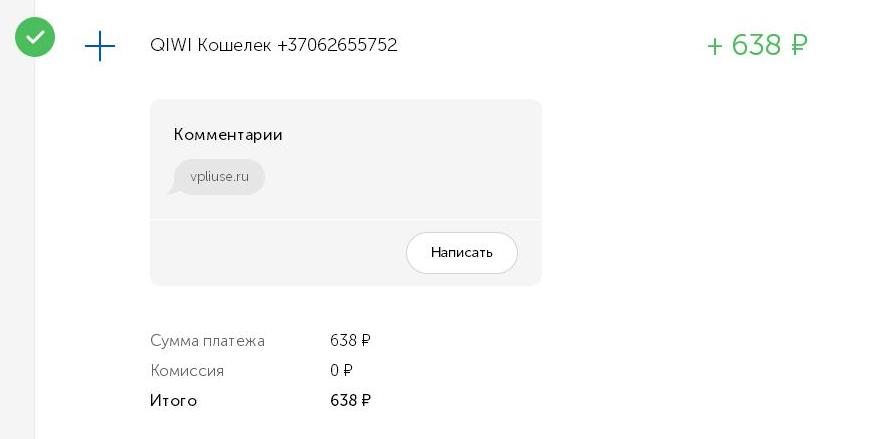The image size is (877, 439).
Task: Select the Комиссия label
Action: (187, 371)
